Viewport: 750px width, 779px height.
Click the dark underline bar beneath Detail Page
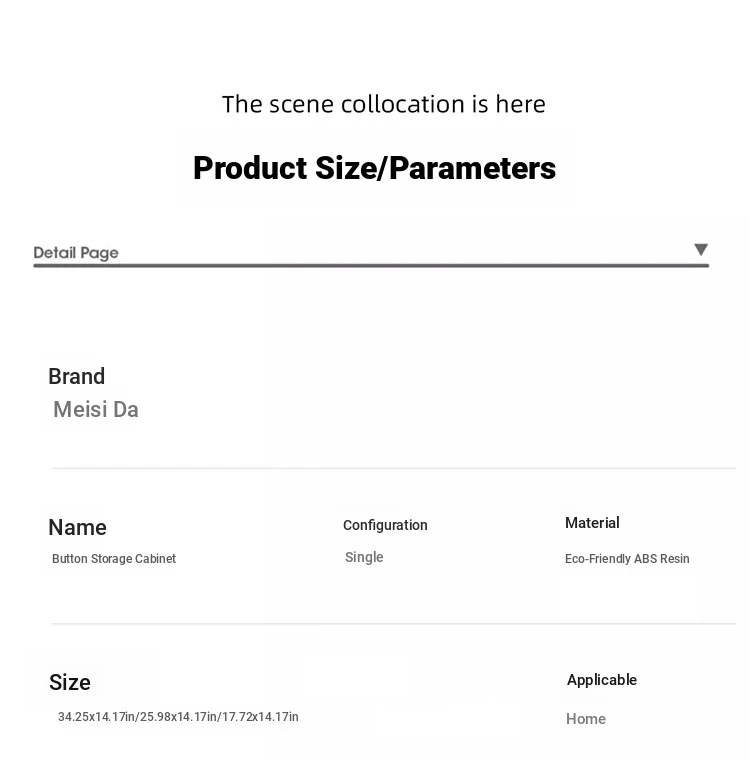click(371, 265)
